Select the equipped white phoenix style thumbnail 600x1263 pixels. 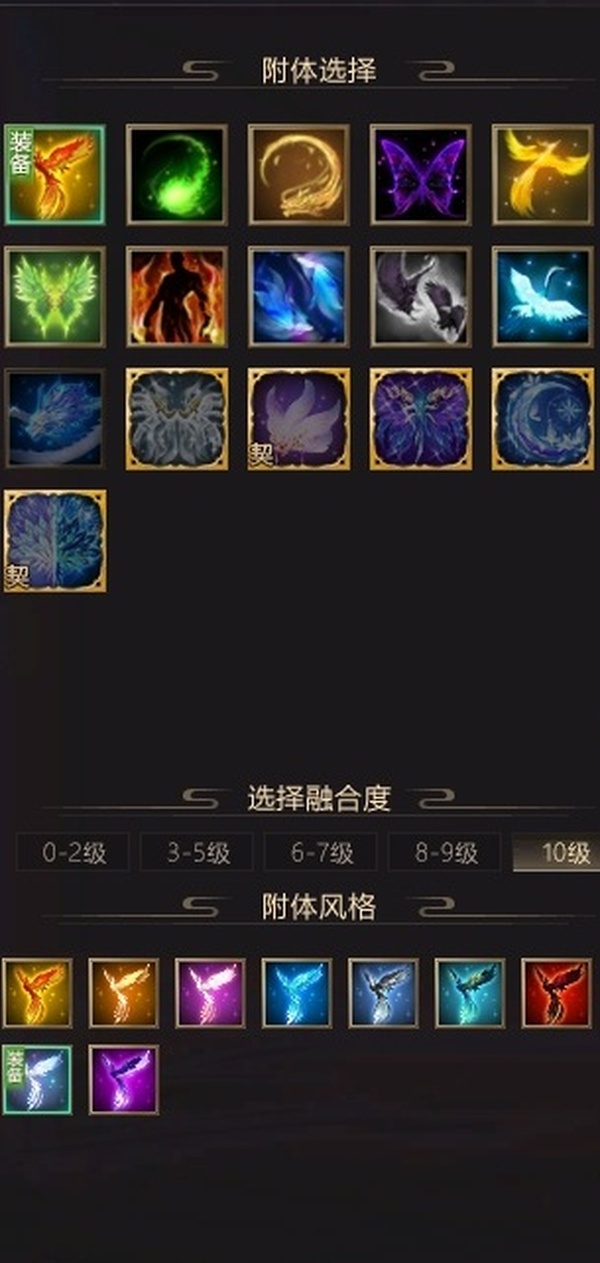tap(37, 1080)
